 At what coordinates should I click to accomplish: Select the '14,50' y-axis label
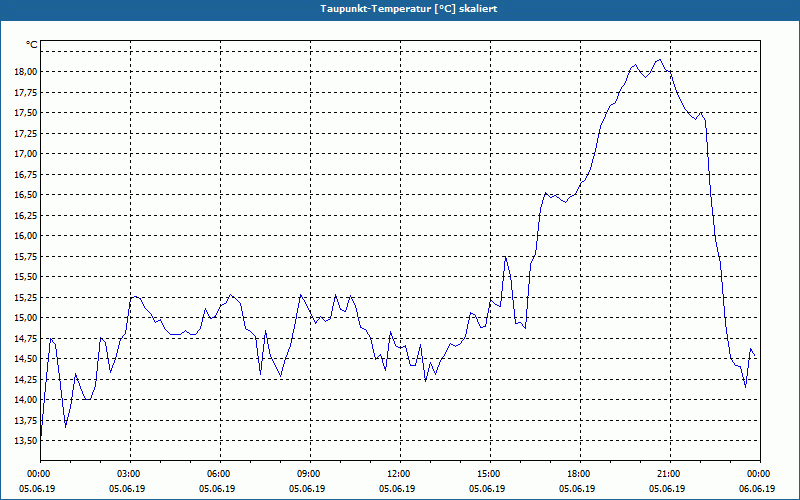[x=27, y=359]
